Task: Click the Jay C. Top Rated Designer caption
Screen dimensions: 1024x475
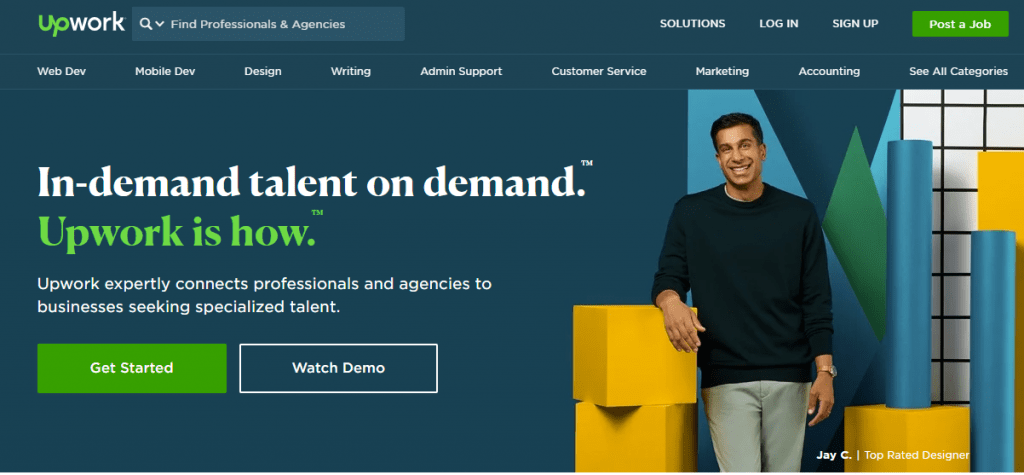Action: [x=892, y=455]
